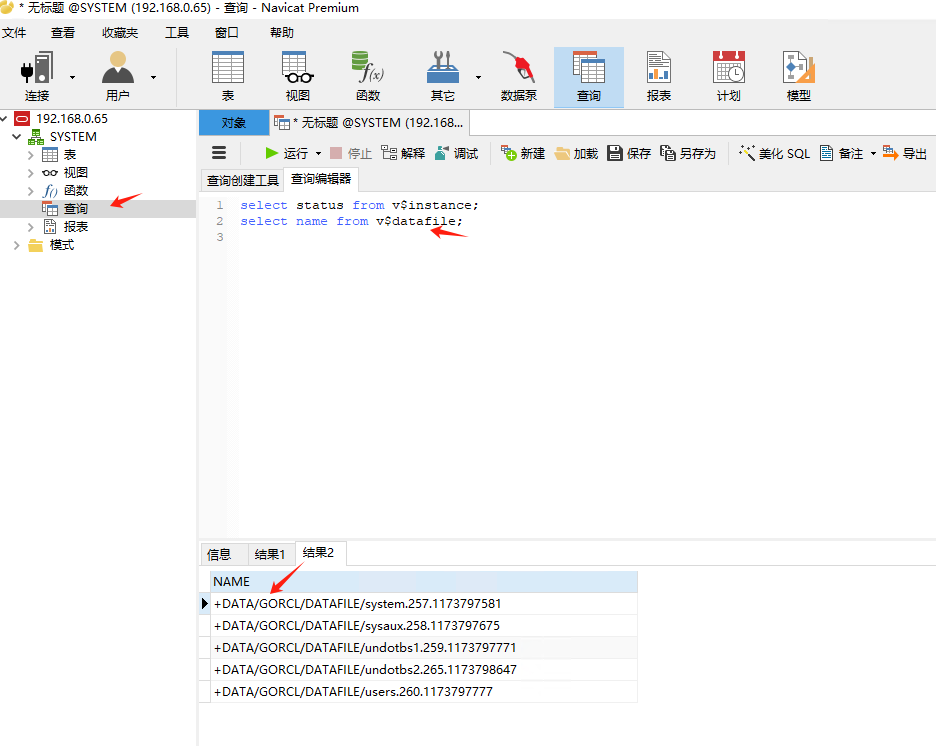Viewport: 936px width, 746px height.
Task: Collapse the 192.168.0.65 connection node
Action: (x=4, y=119)
